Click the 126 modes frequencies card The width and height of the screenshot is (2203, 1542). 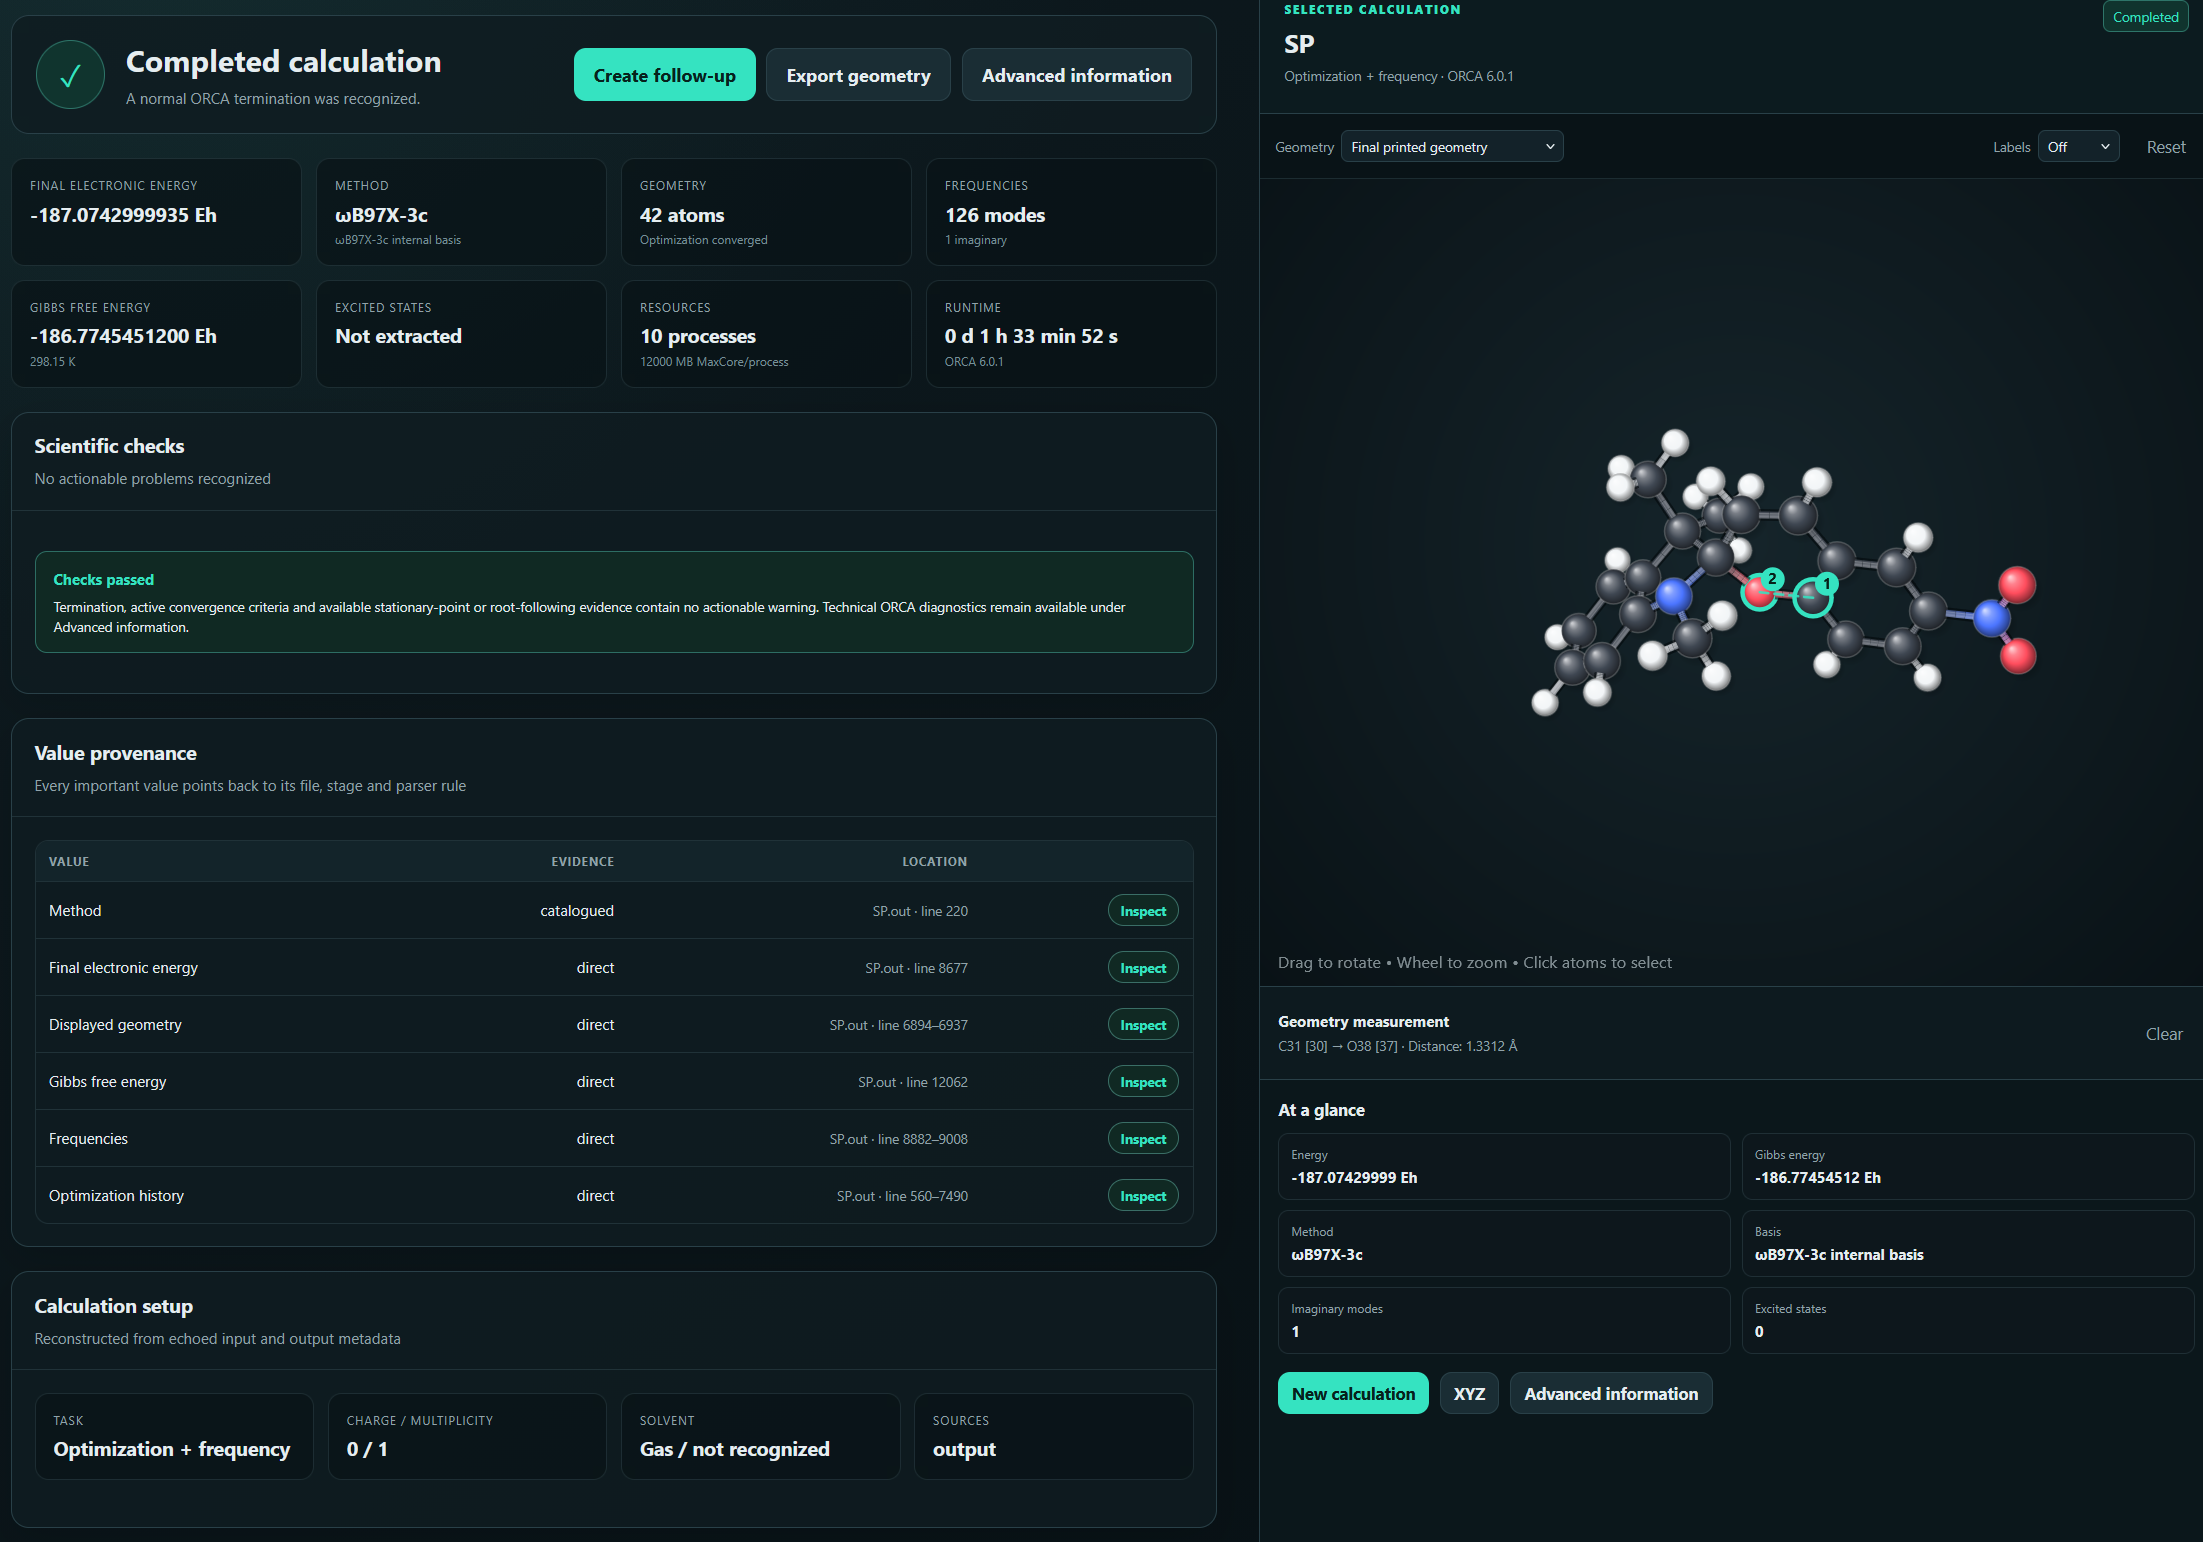(1071, 212)
